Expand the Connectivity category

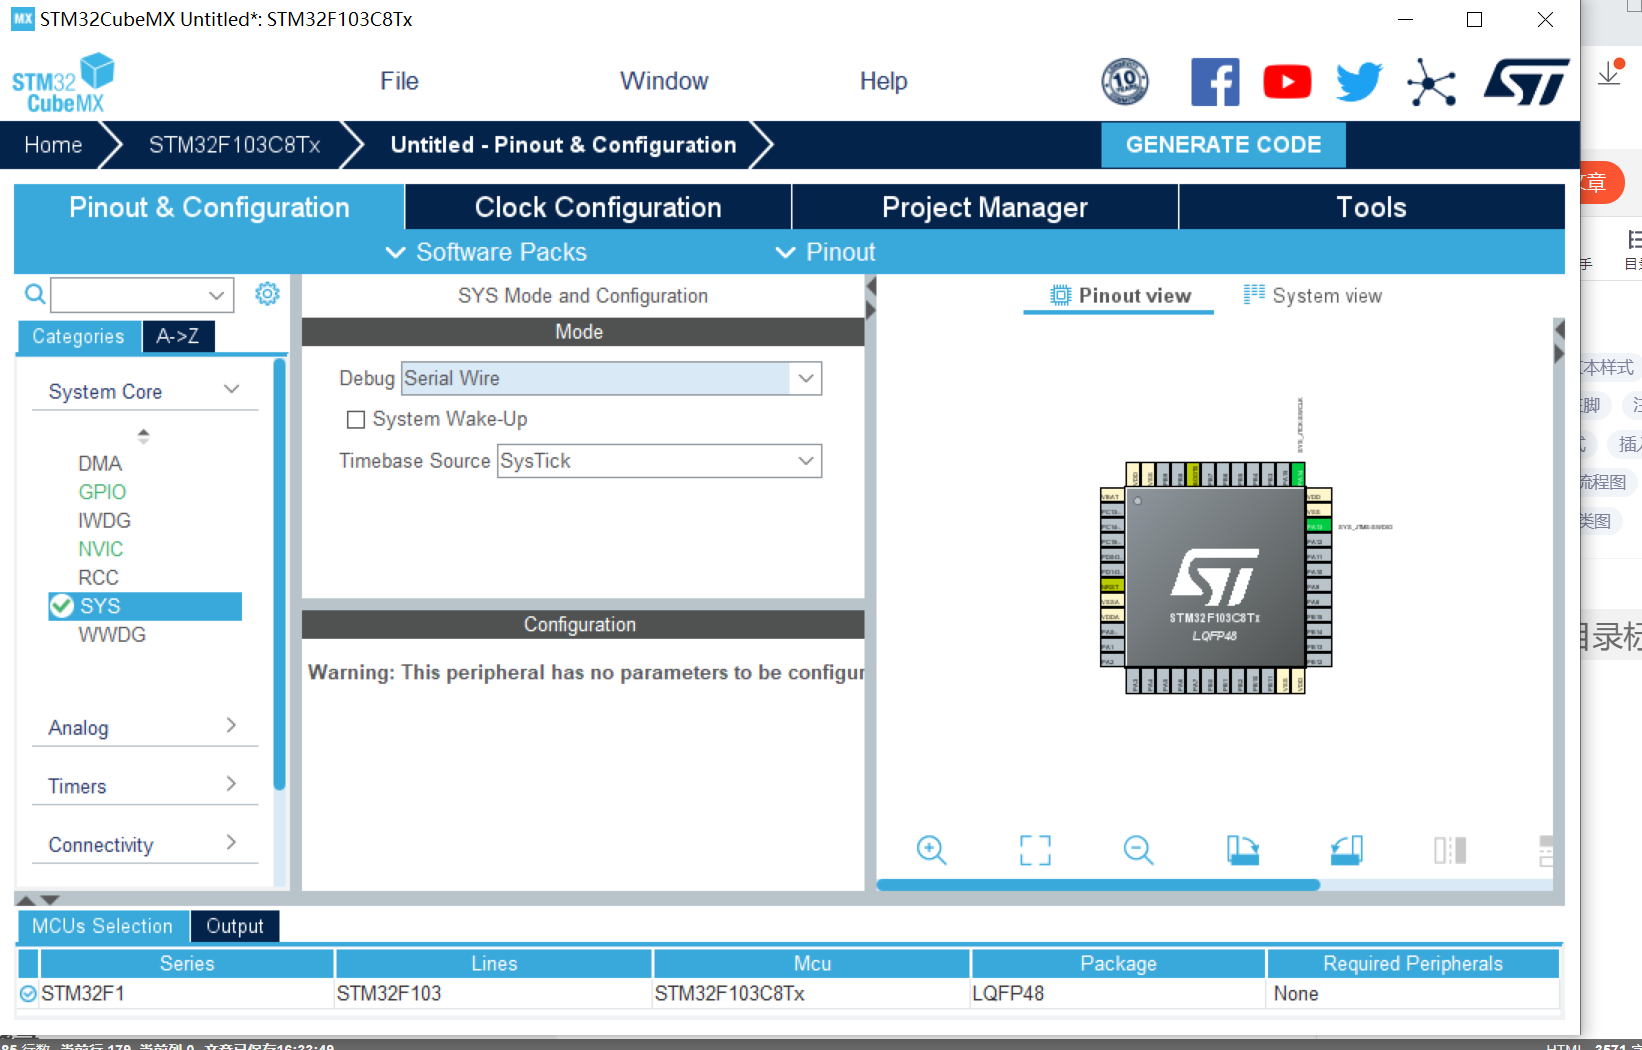232,843
